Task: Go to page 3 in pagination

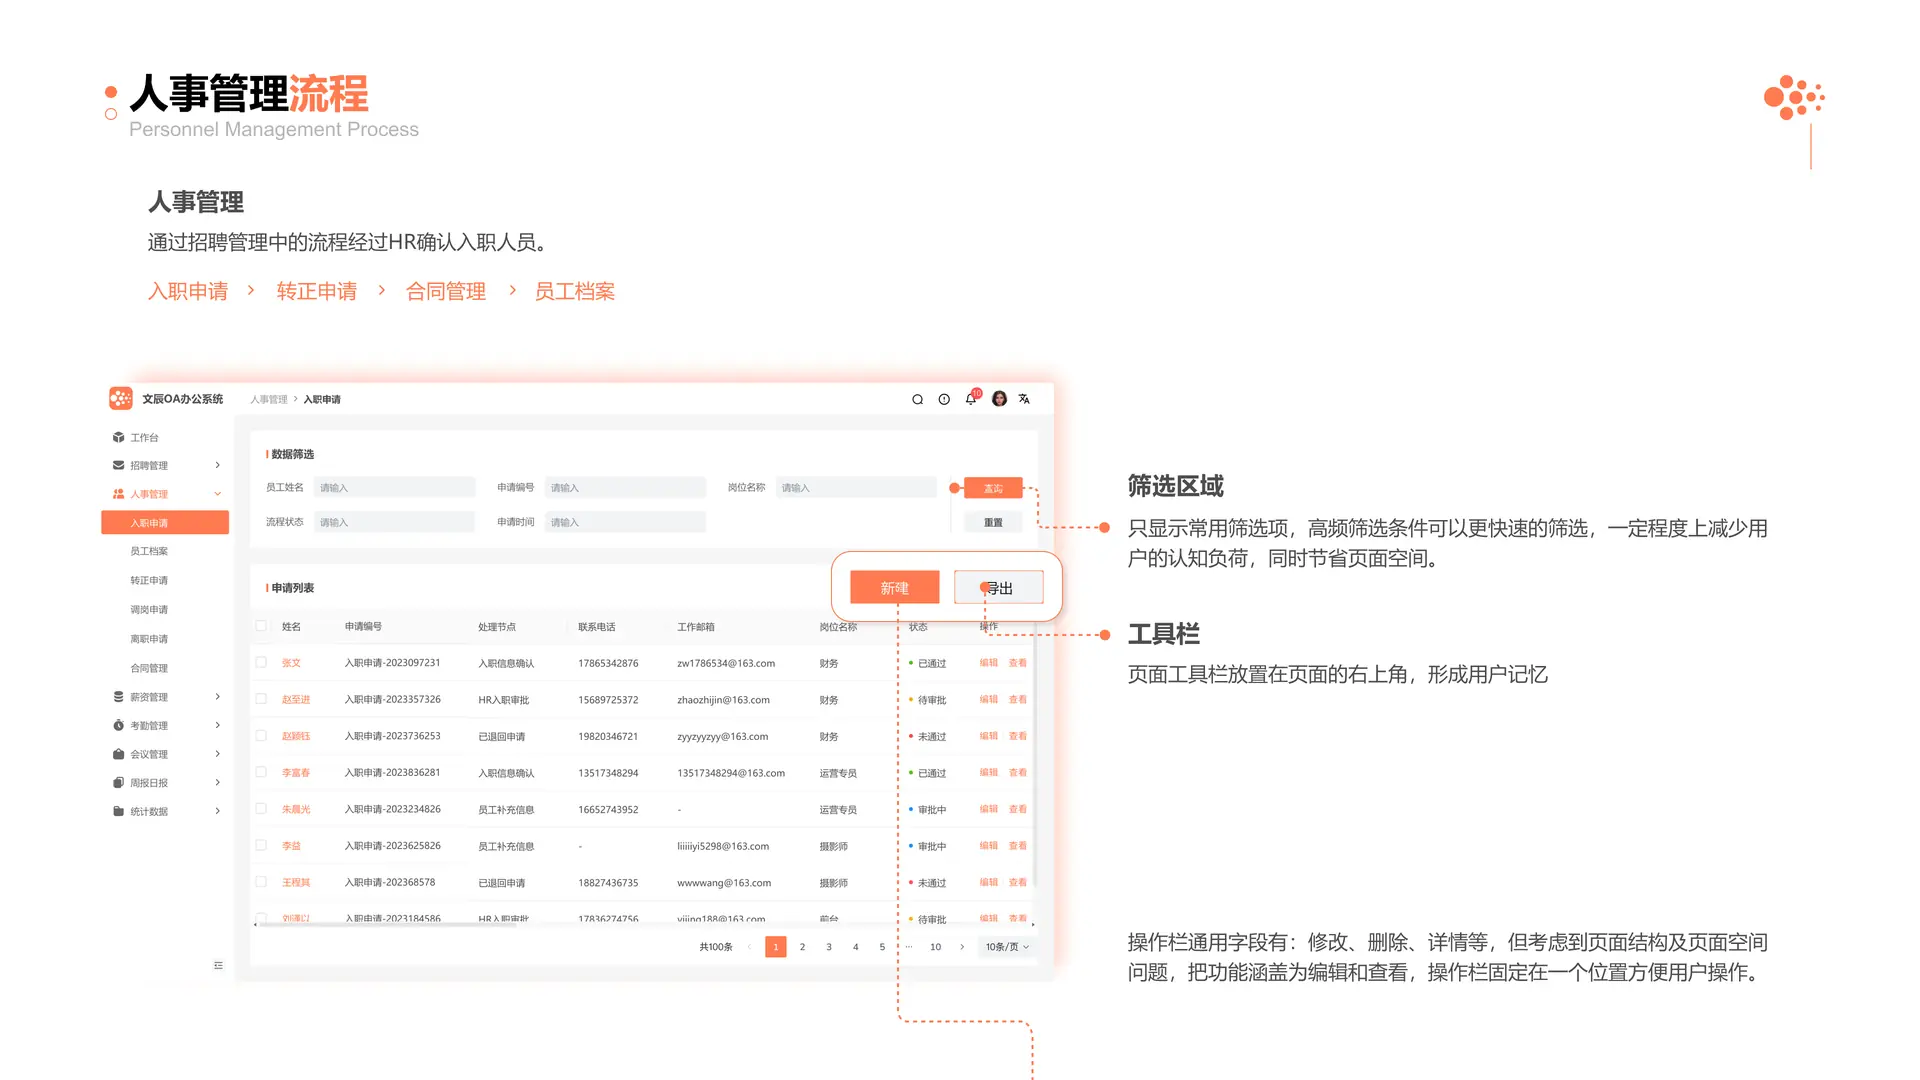Action: 829,947
